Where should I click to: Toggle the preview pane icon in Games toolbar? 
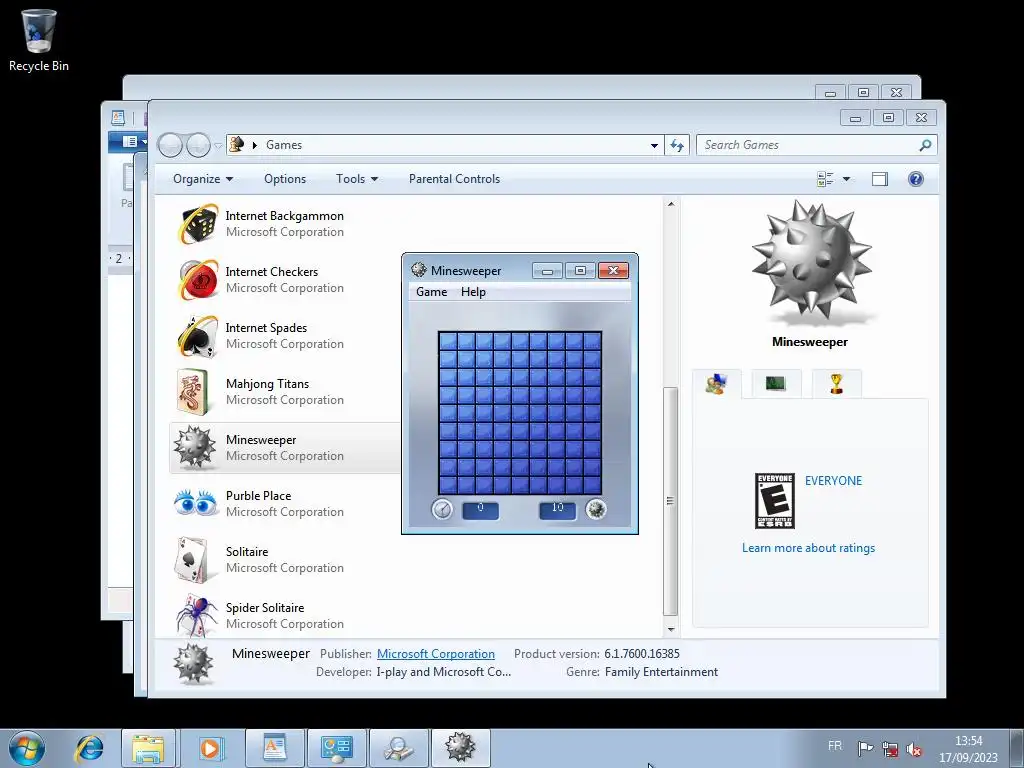click(x=880, y=179)
